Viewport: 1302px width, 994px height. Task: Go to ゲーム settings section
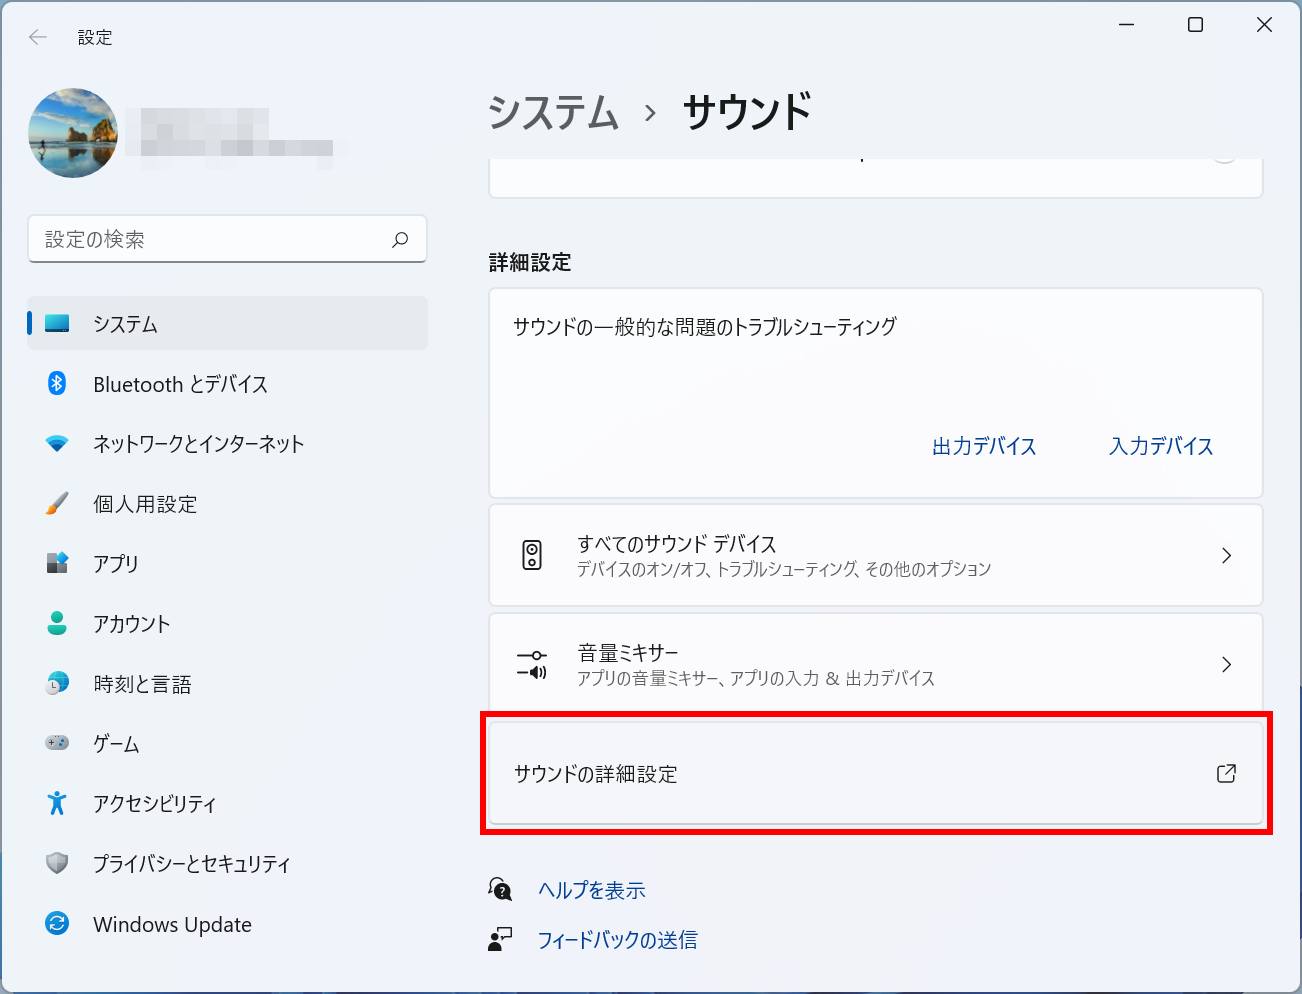[116, 744]
